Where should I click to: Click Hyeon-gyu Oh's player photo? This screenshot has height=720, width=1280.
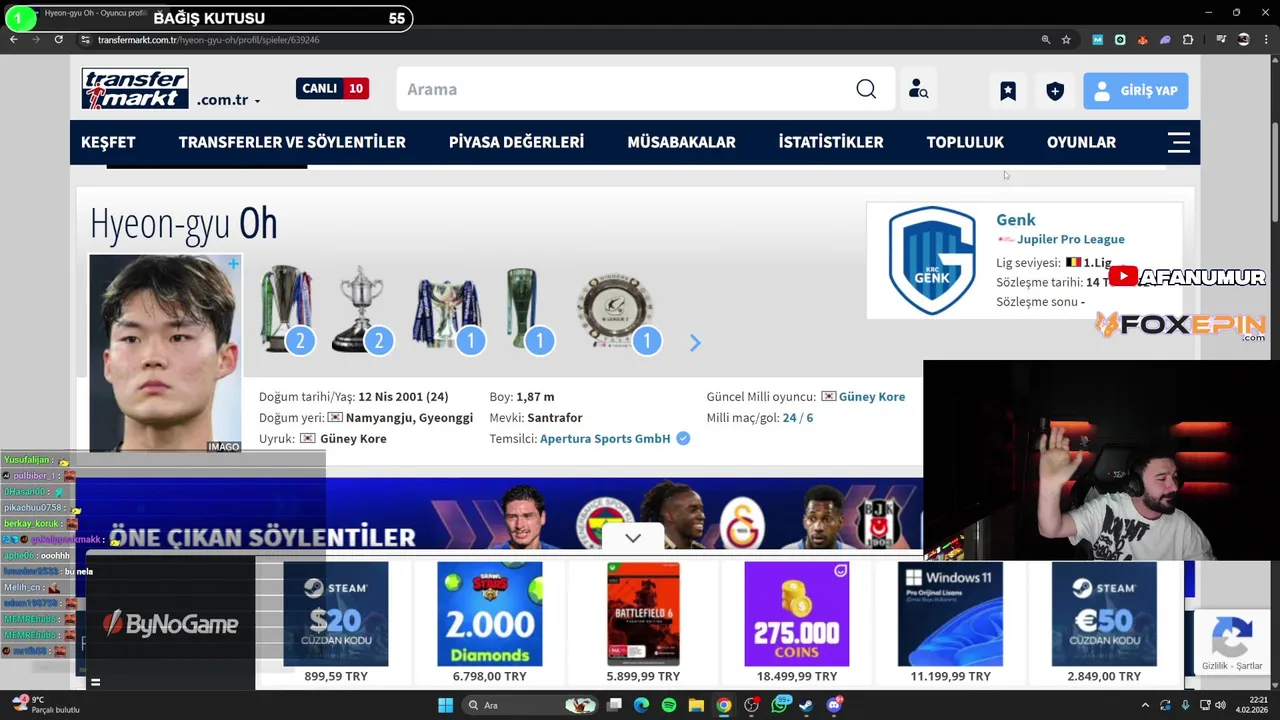coord(165,353)
